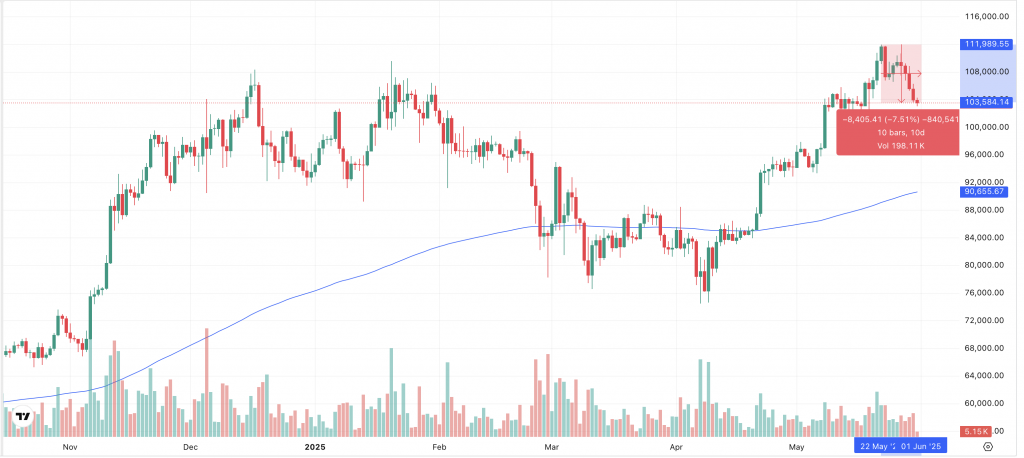Screen dimensions: 1024x458
Task: Click the 01 Jun '25 date marker
Action: [921, 446]
